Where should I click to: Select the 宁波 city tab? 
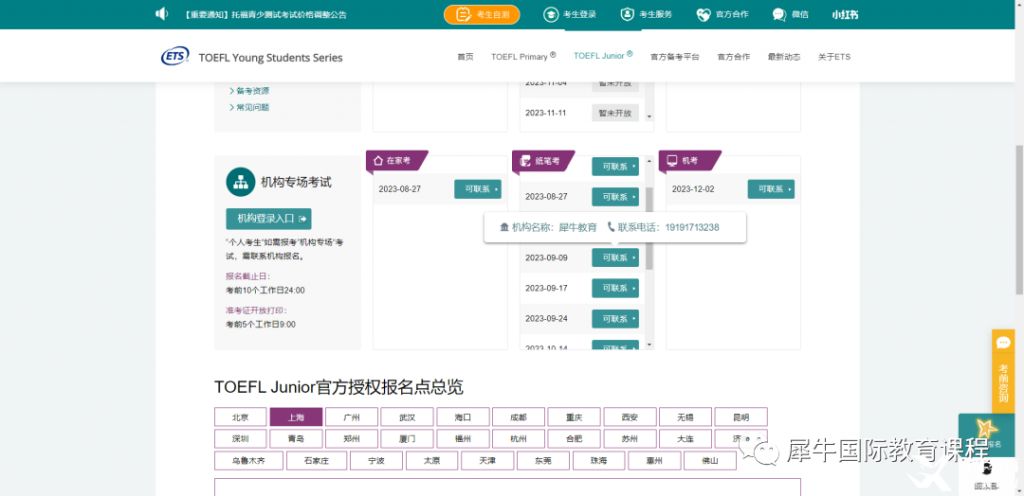point(376,460)
